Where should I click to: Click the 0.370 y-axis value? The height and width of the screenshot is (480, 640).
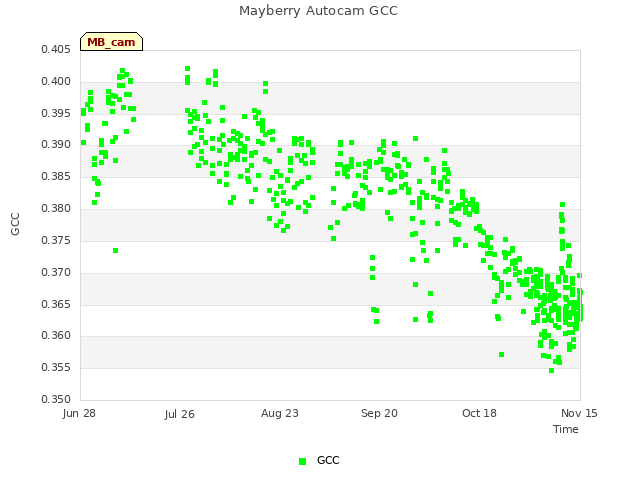click(56, 272)
